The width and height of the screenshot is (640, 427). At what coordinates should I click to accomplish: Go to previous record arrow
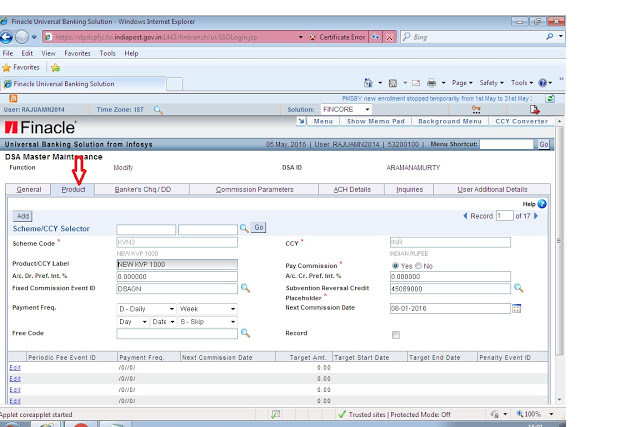(465, 216)
